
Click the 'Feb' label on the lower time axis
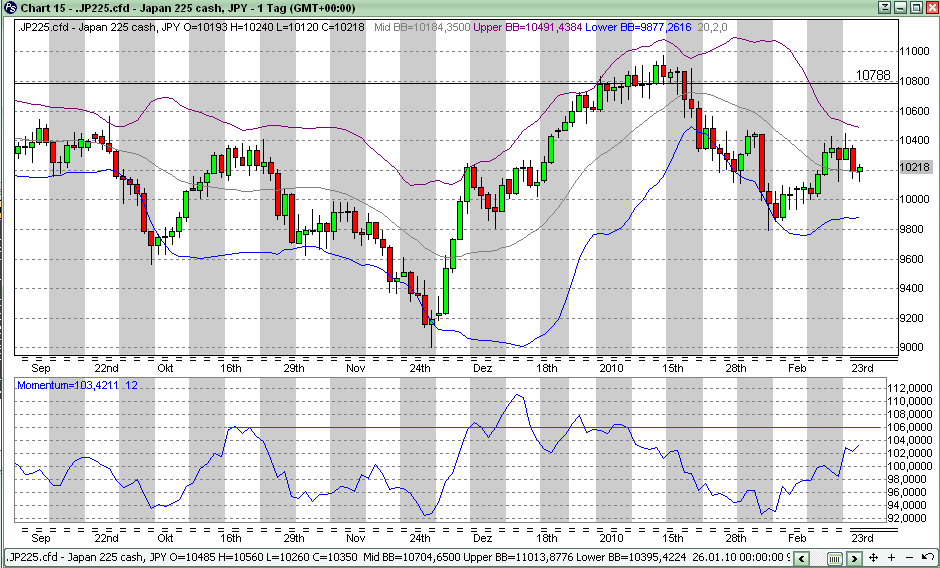pyautogui.click(x=797, y=537)
